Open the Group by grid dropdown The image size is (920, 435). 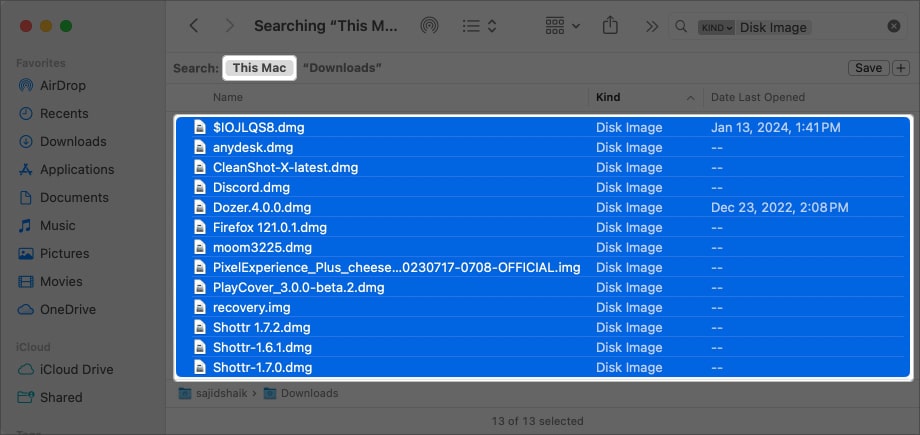(x=562, y=26)
